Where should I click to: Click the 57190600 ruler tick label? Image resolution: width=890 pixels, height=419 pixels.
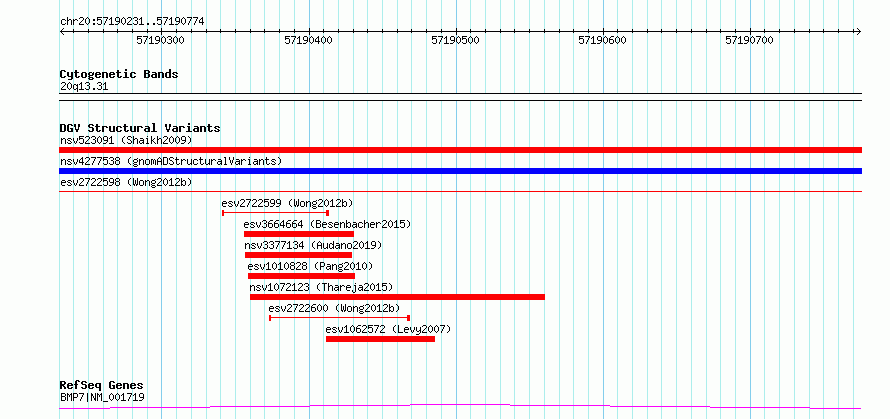[x=602, y=40]
